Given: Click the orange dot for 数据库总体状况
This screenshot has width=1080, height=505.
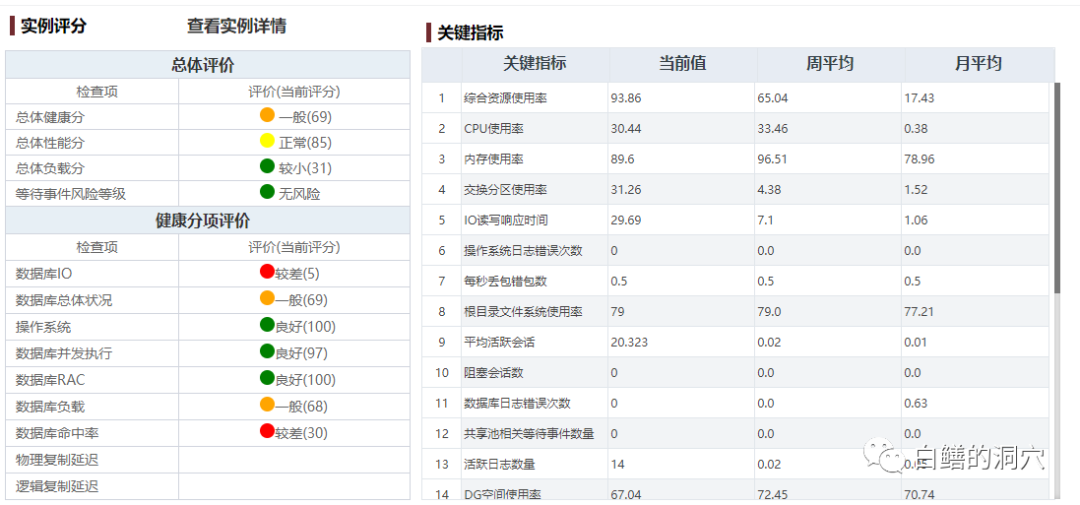Looking at the screenshot, I should pyautogui.click(x=267, y=298).
